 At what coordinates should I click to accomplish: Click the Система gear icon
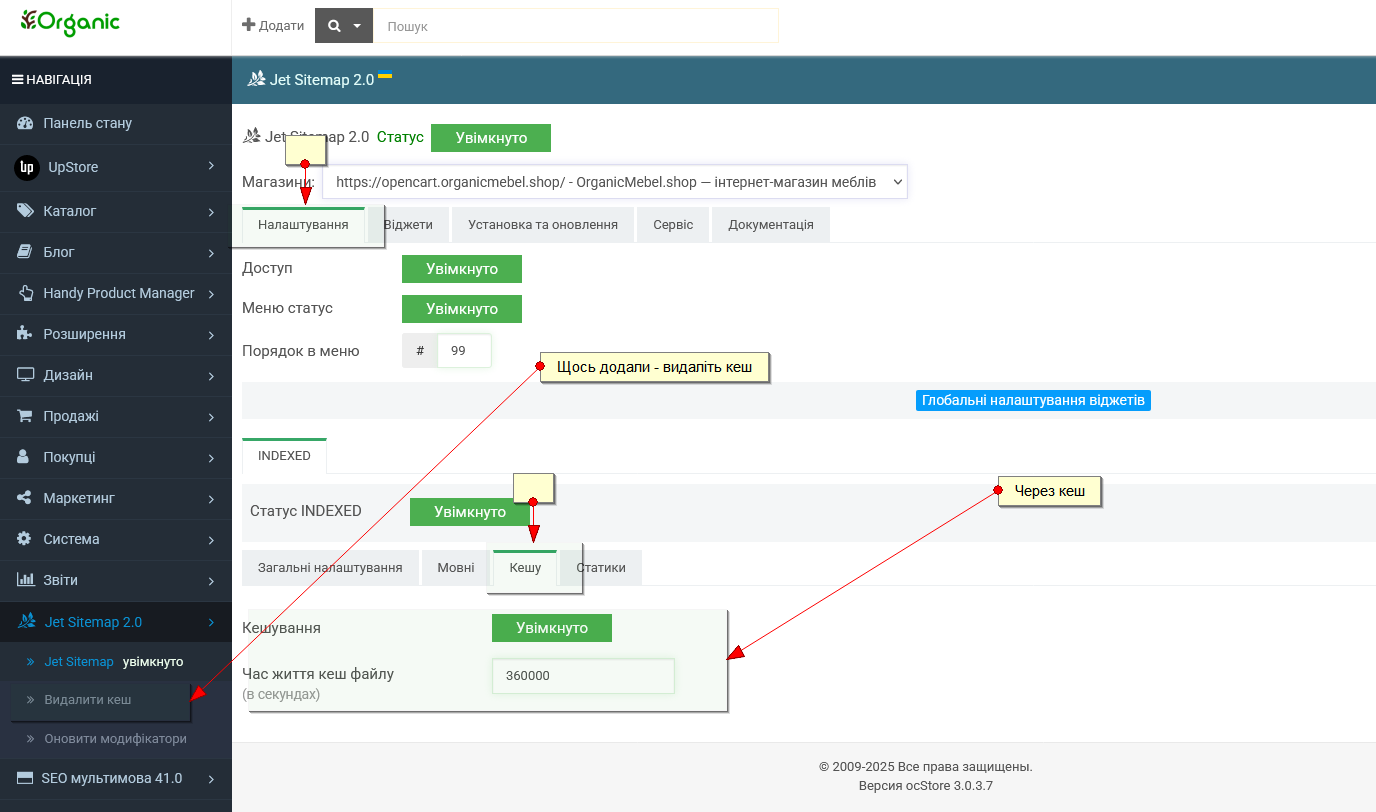point(25,539)
